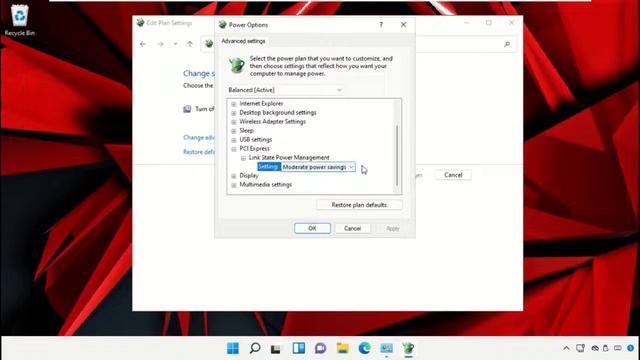Screen dimensions: 640x360
Task: Click the settings tree vertical scrollbar
Action: pyautogui.click(x=397, y=155)
